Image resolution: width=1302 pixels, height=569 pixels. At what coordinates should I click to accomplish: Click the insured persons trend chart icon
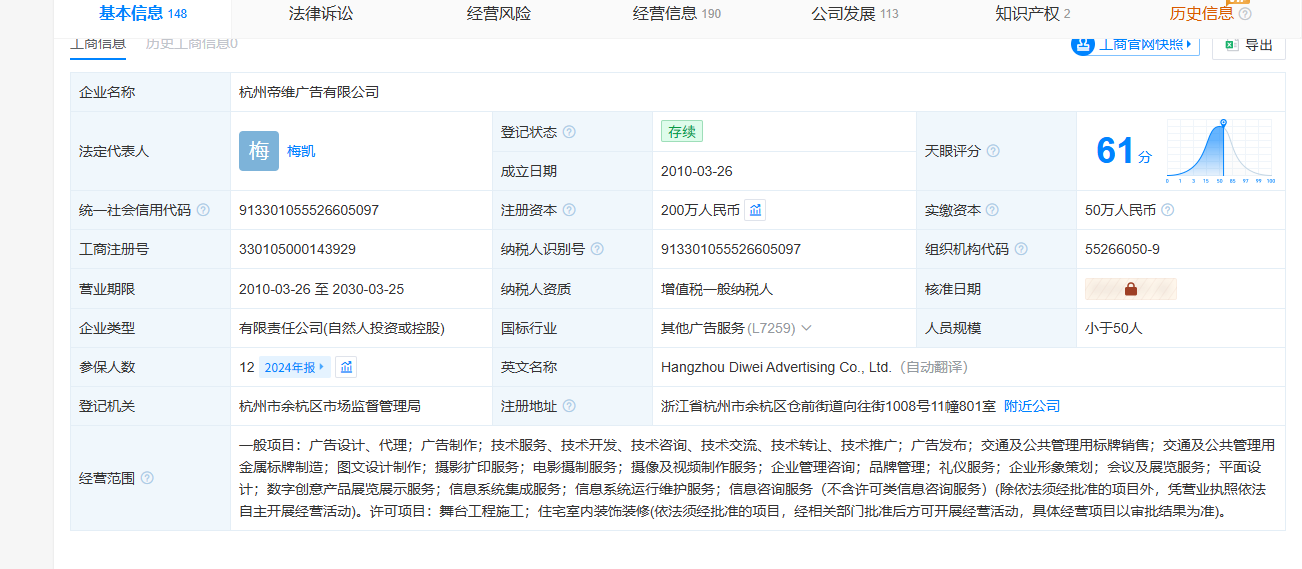[x=346, y=367]
